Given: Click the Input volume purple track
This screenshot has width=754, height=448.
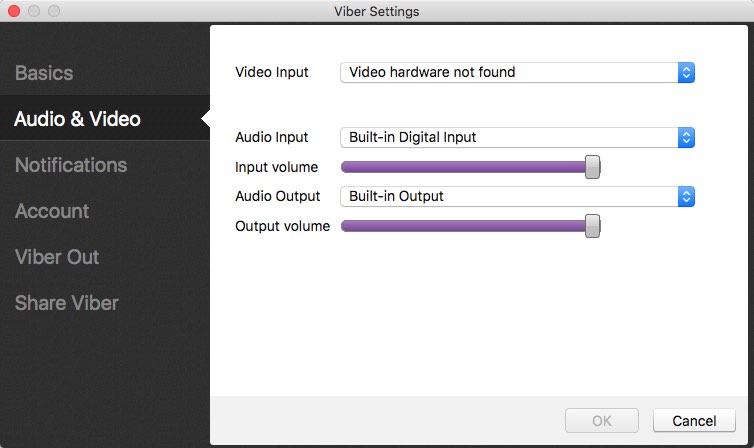Looking at the screenshot, I should click(460, 167).
